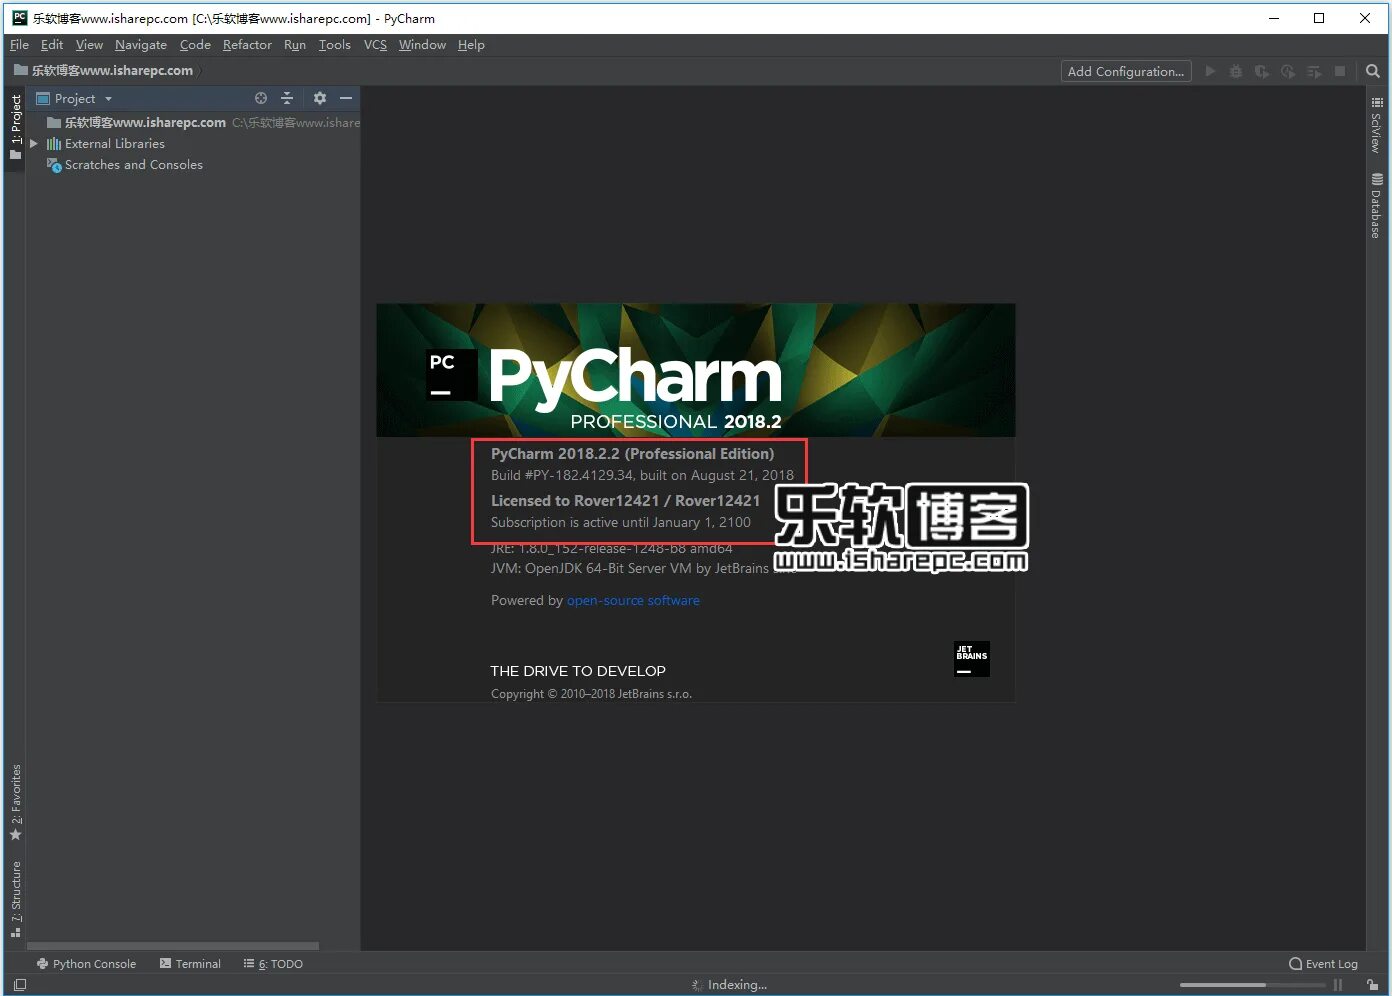Click the tool window quick access icon

click(20, 985)
